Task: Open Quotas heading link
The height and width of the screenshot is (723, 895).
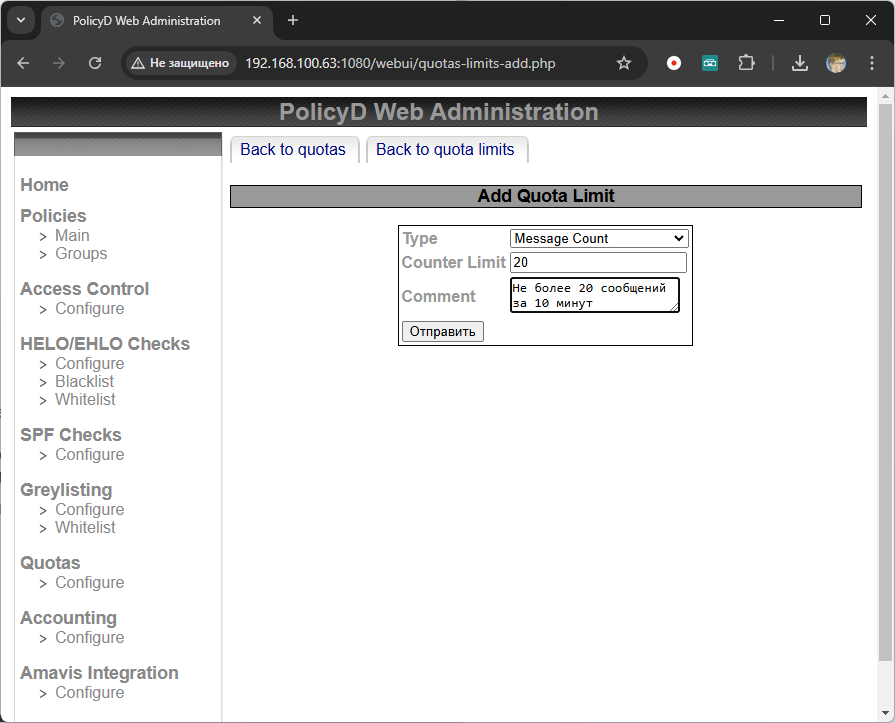Action: click(50, 563)
